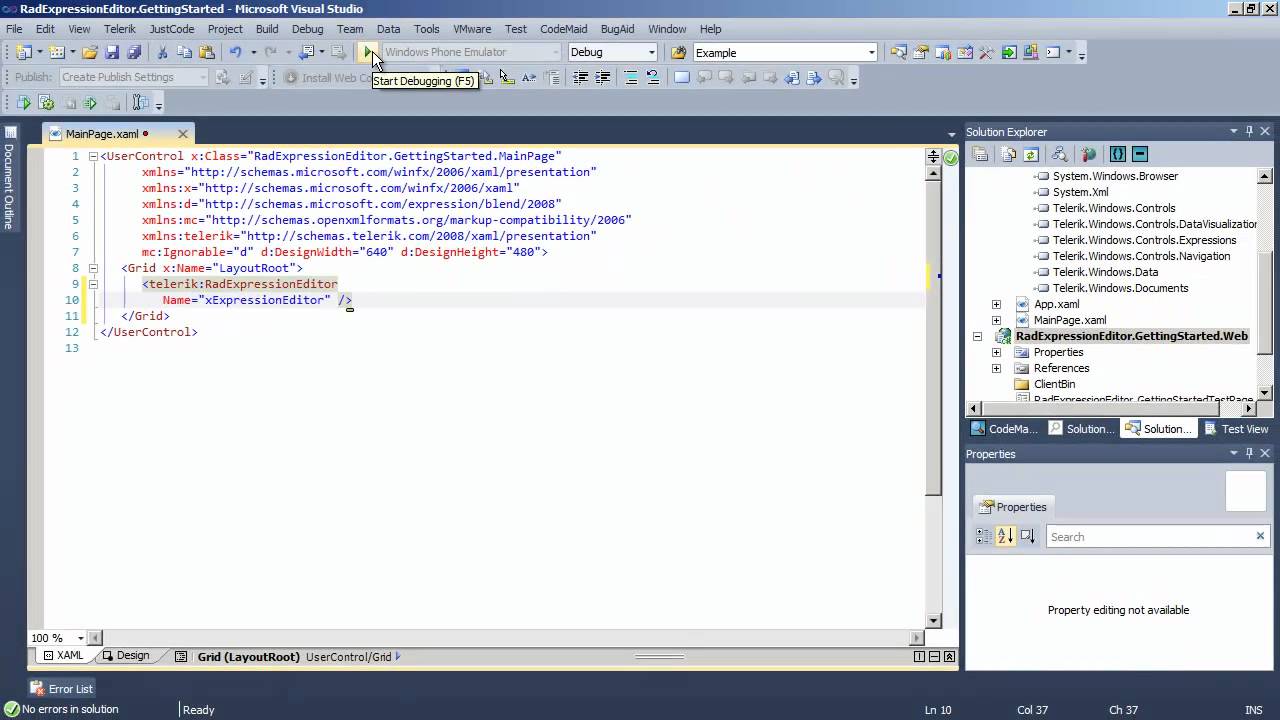Select Telerik.Windows.Controls.Navigation reference
The height and width of the screenshot is (720, 1280).
click(1141, 256)
